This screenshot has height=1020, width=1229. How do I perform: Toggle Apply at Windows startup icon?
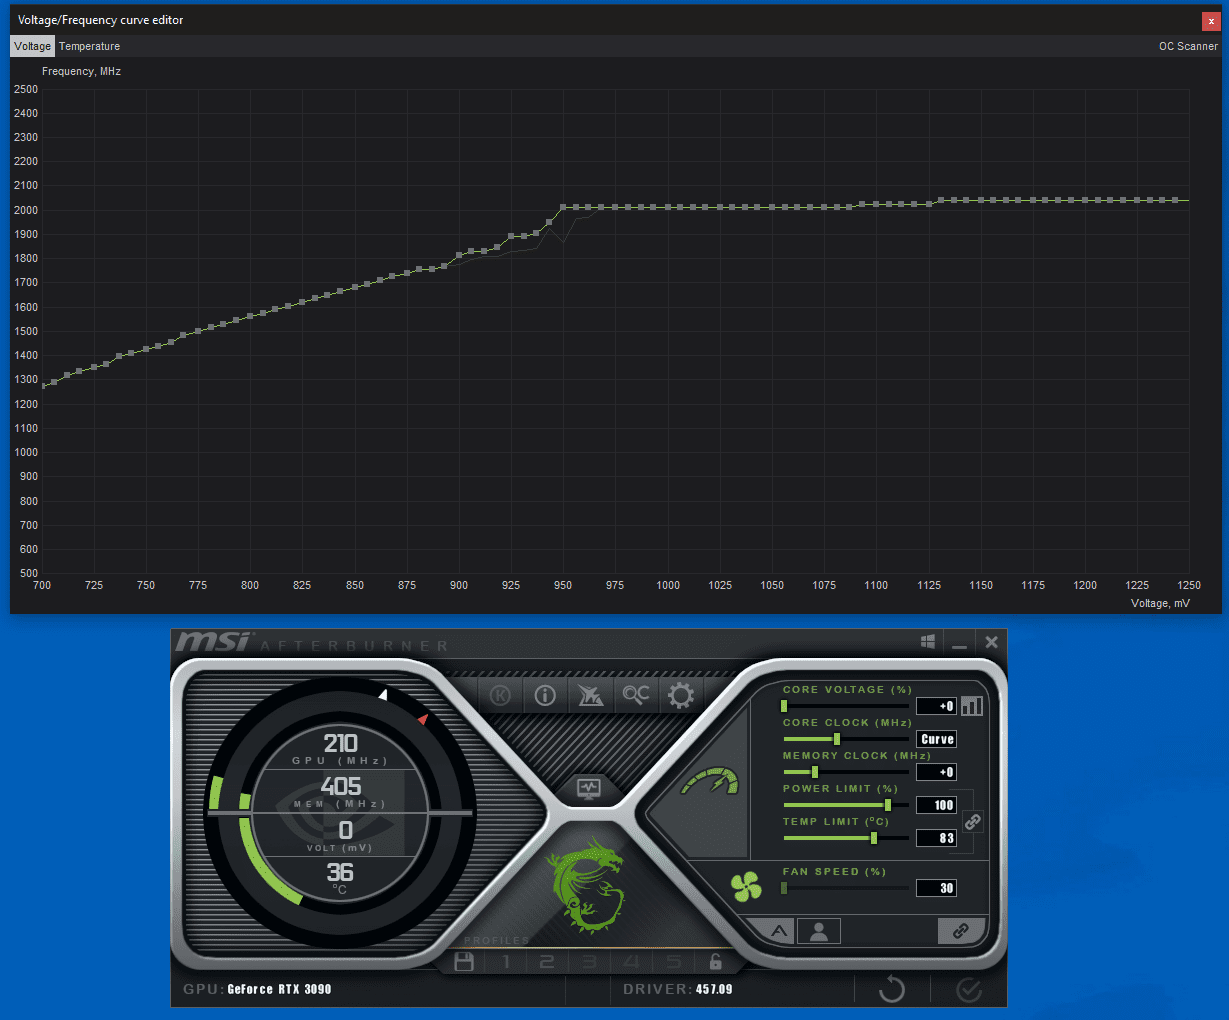tap(928, 640)
